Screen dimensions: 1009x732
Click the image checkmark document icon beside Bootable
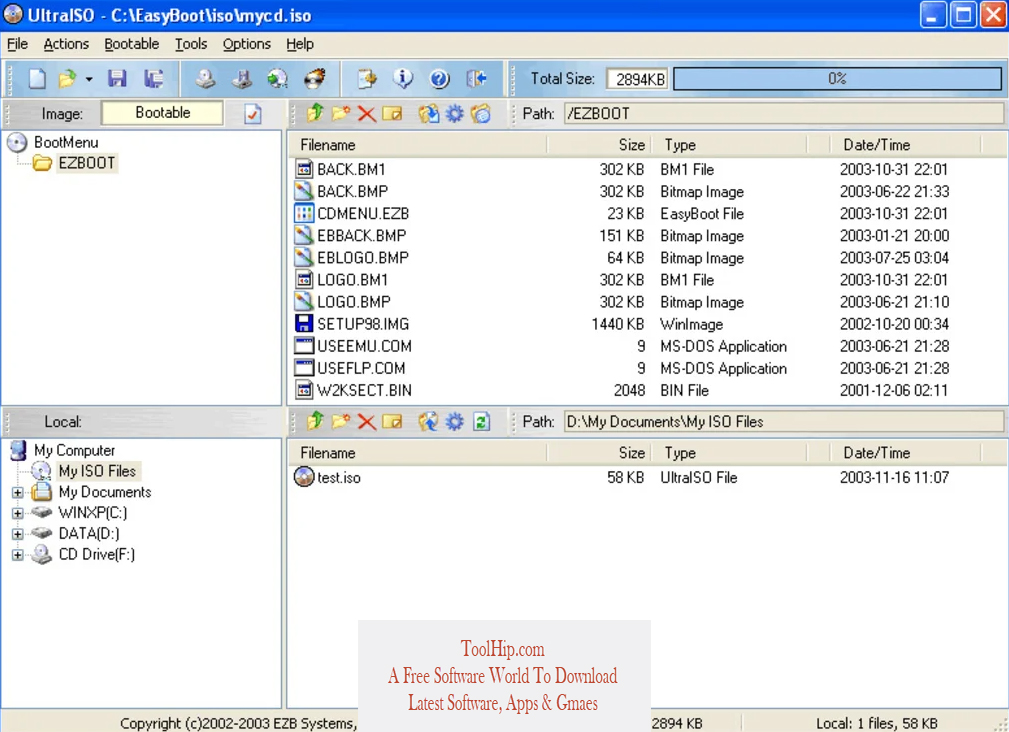(x=253, y=114)
